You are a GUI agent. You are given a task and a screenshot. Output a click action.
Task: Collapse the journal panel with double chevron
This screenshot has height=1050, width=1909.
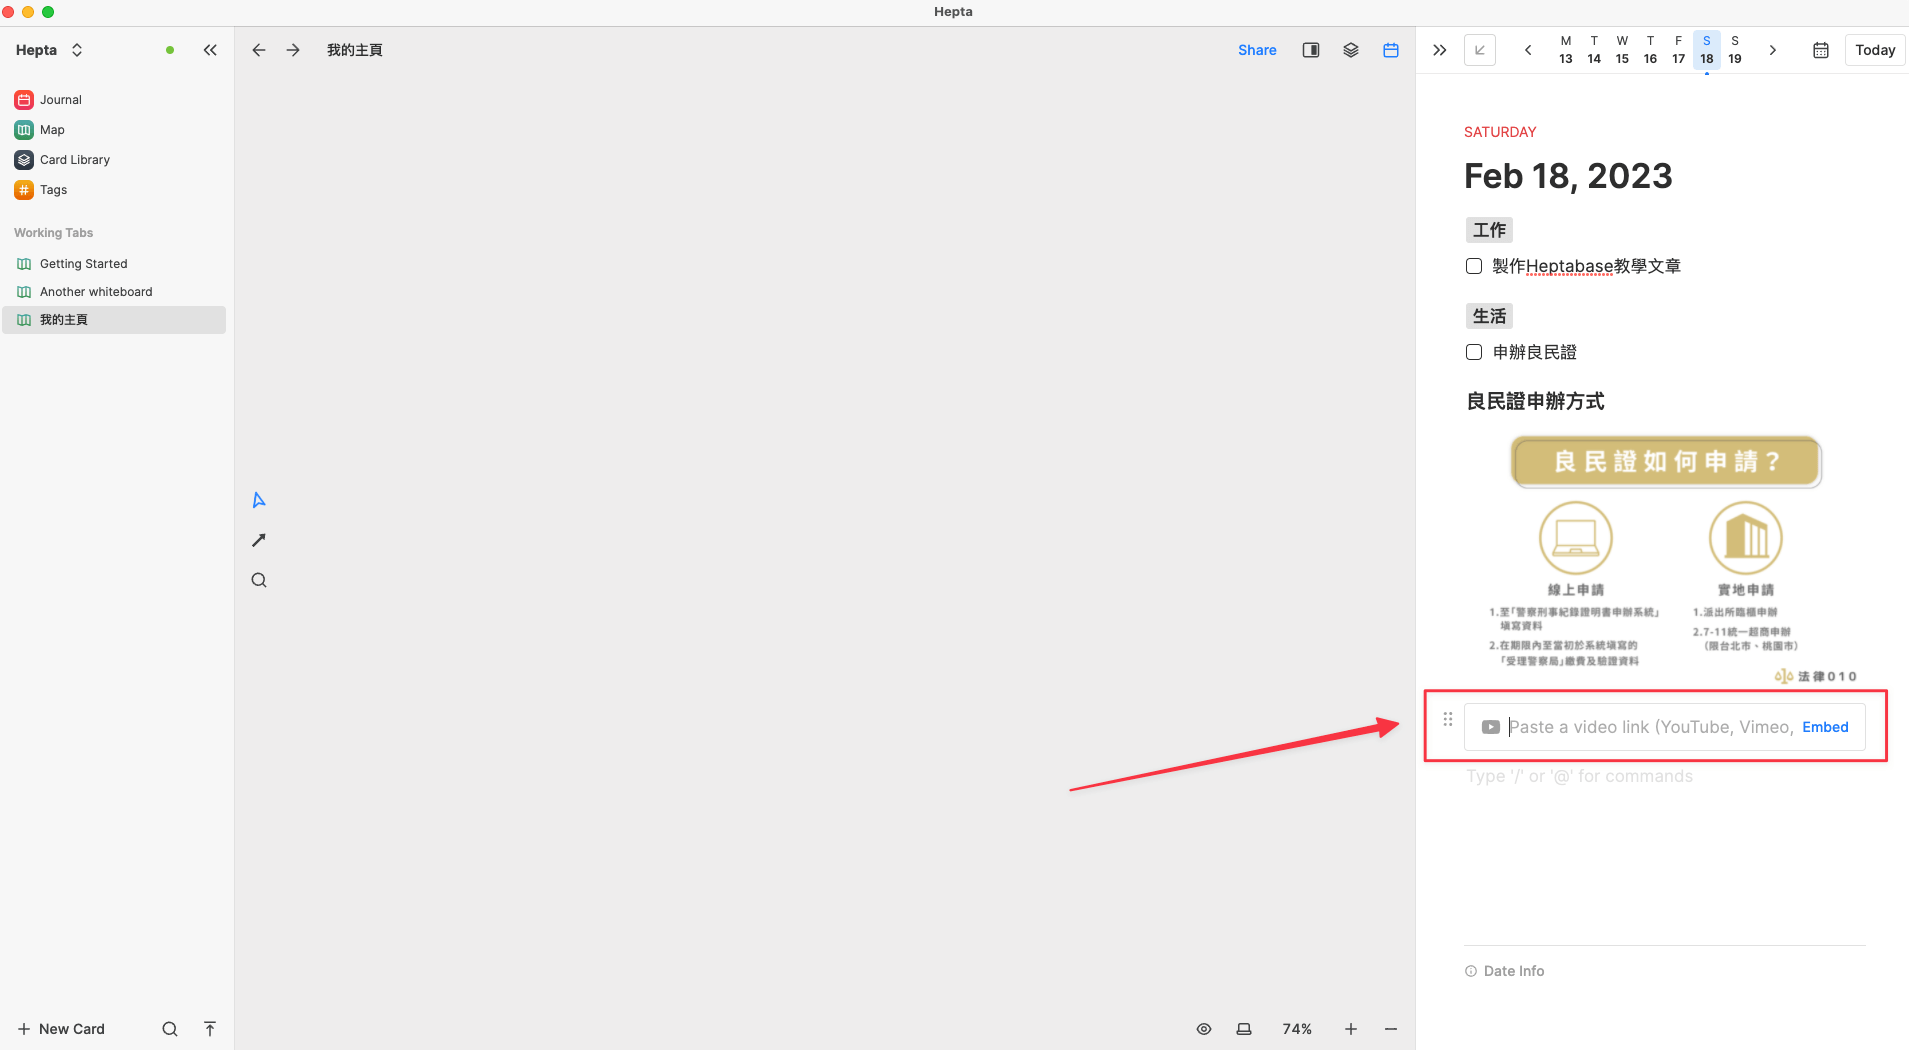click(1439, 50)
